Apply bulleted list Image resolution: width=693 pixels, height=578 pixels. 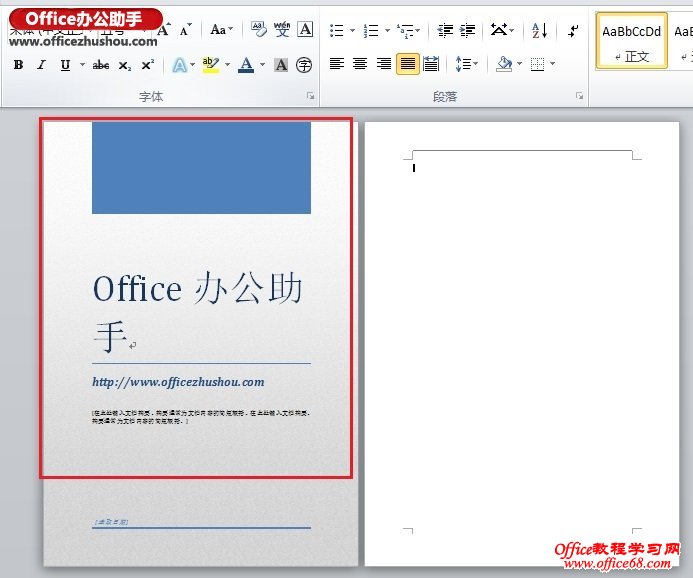[x=337, y=30]
